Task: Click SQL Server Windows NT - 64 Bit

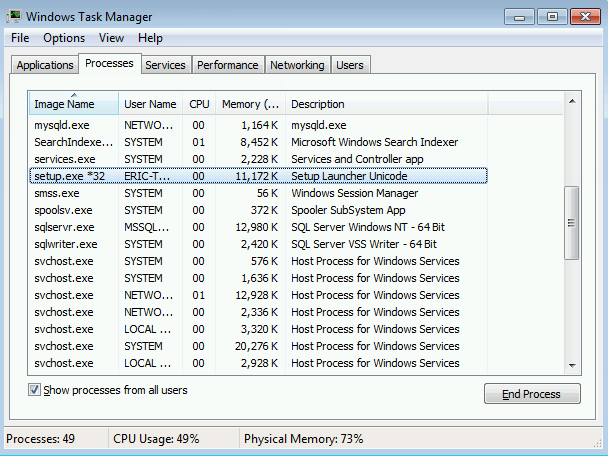Action: pos(368,227)
